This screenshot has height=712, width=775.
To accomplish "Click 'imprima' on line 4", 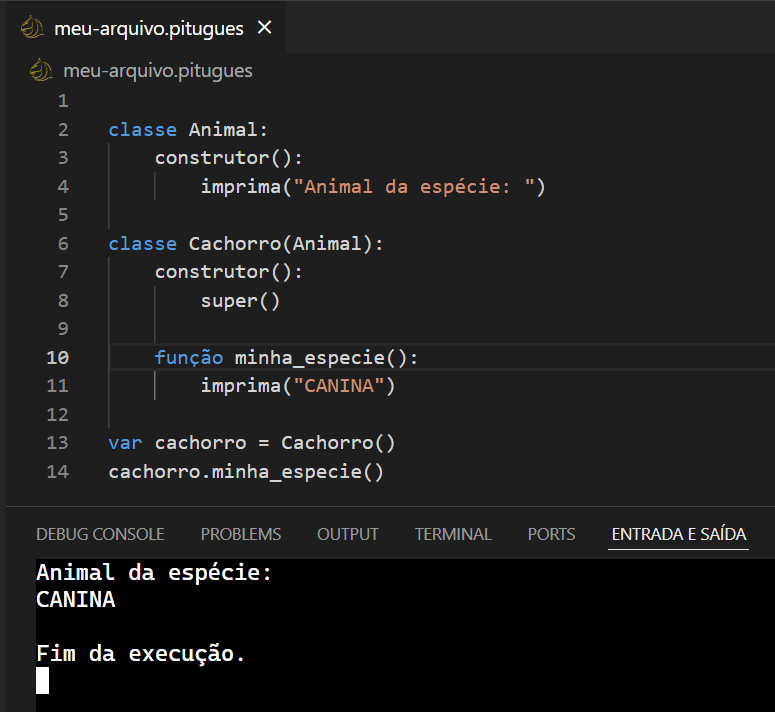I will [x=241, y=187].
